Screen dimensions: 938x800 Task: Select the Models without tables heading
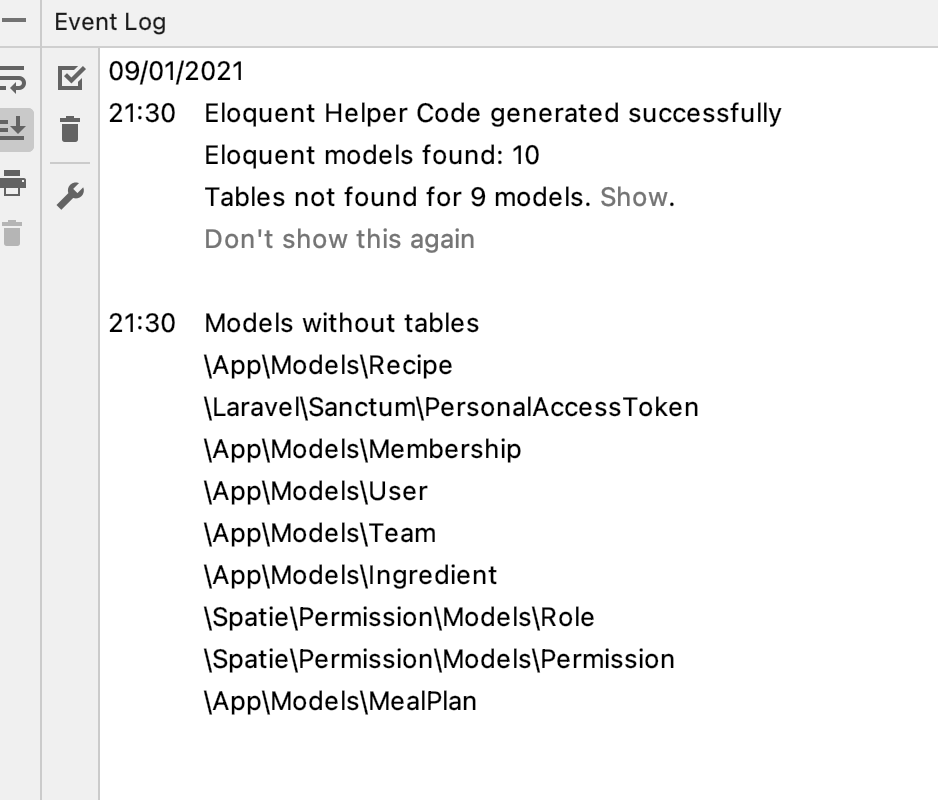coord(341,323)
